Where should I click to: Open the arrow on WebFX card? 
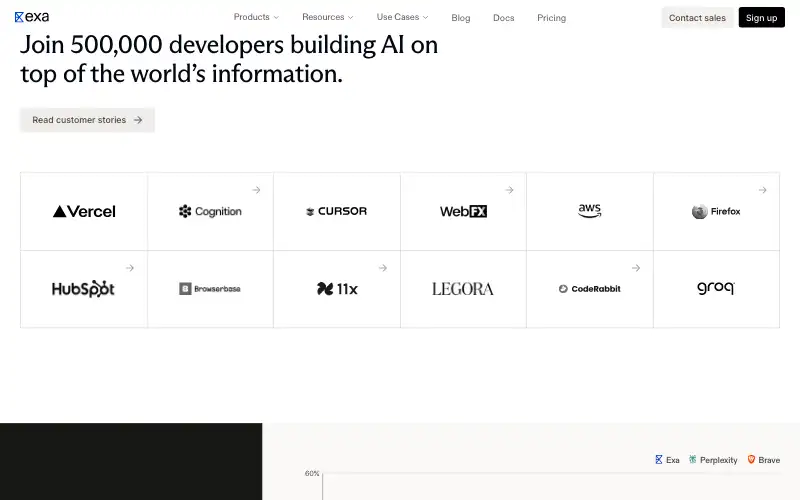click(509, 190)
